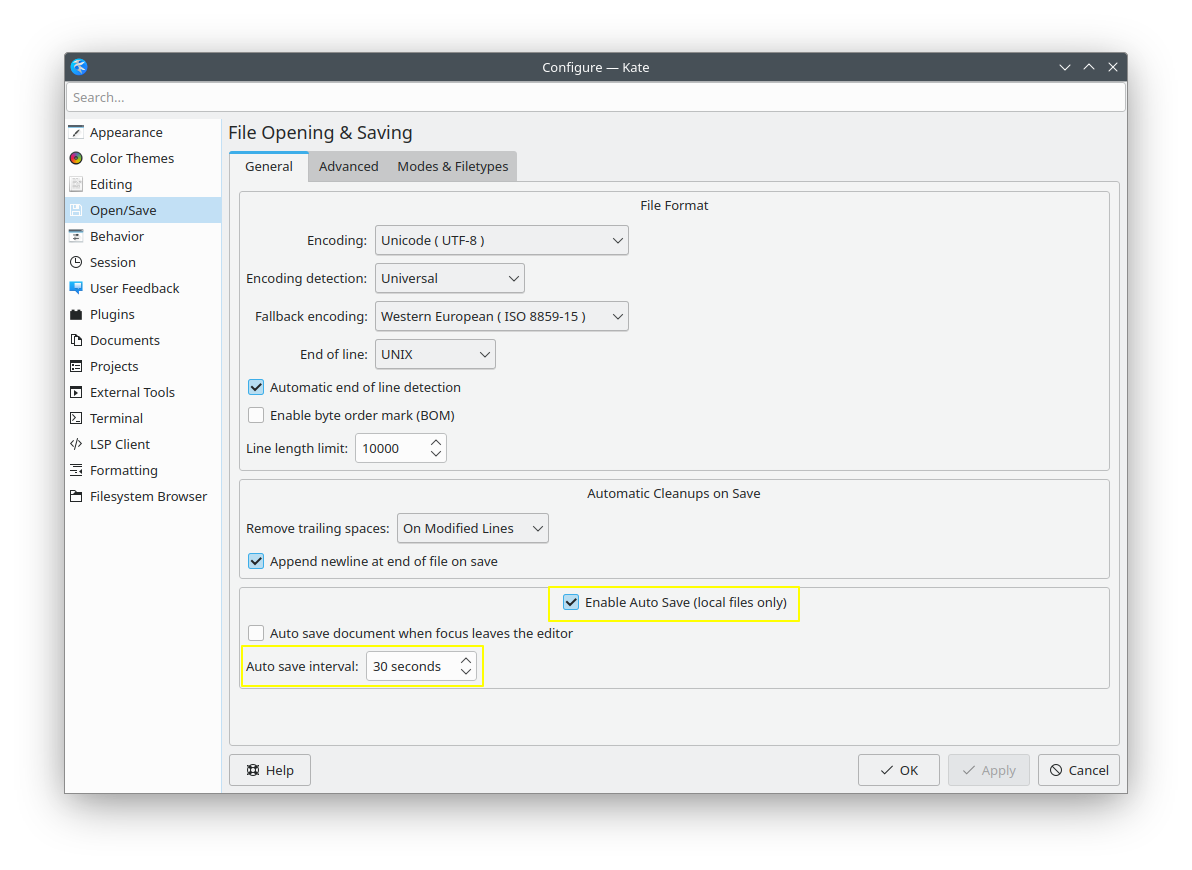Uncheck Enable Auto Save checkbox
The width and height of the screenshot is (1192, 870).
tap(571, 602)
